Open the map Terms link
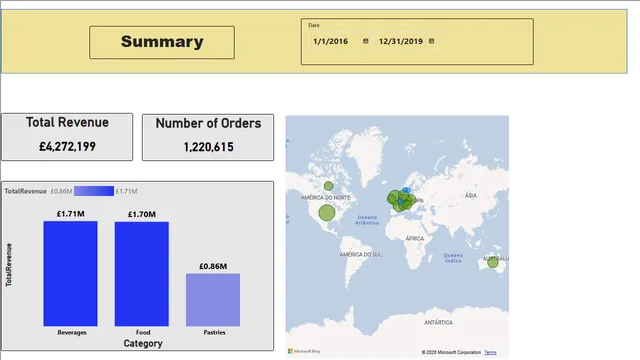This screenshot has height=360, width=640. [x=490, y=352]
